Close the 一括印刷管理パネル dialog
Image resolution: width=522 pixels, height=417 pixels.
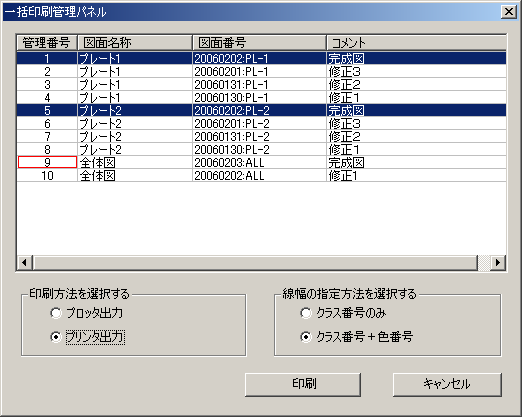509,12
